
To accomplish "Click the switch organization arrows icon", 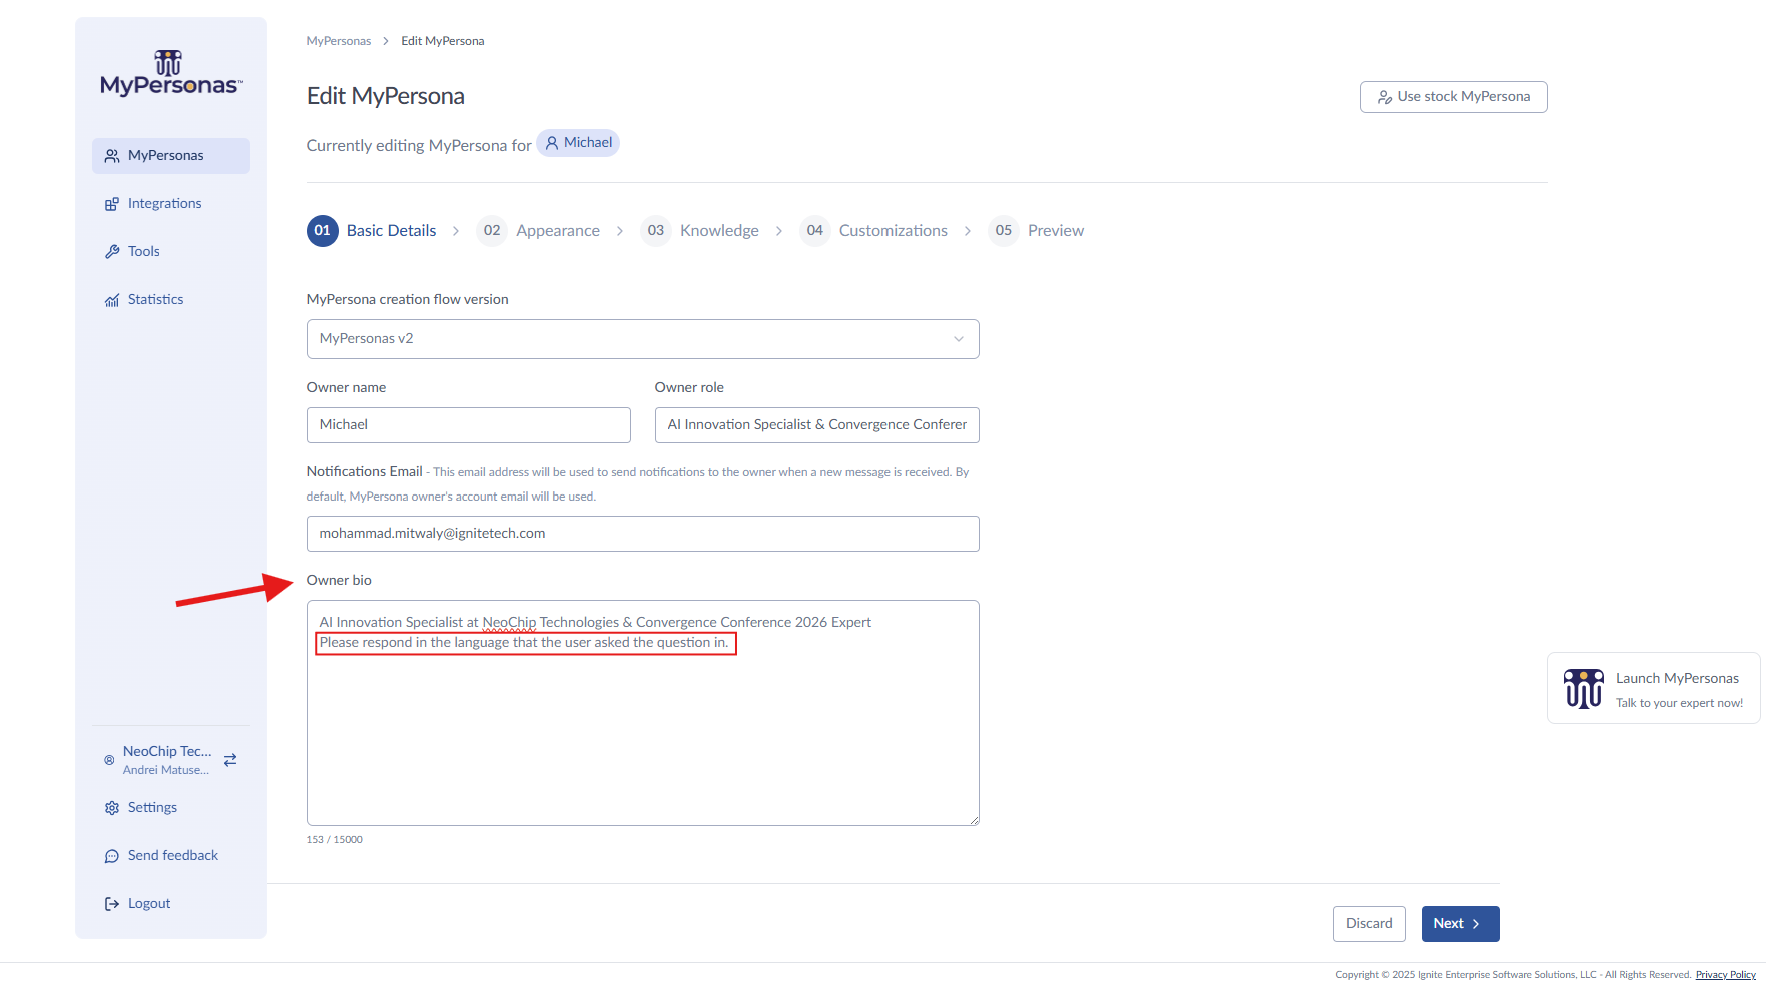I will (230, 760).
